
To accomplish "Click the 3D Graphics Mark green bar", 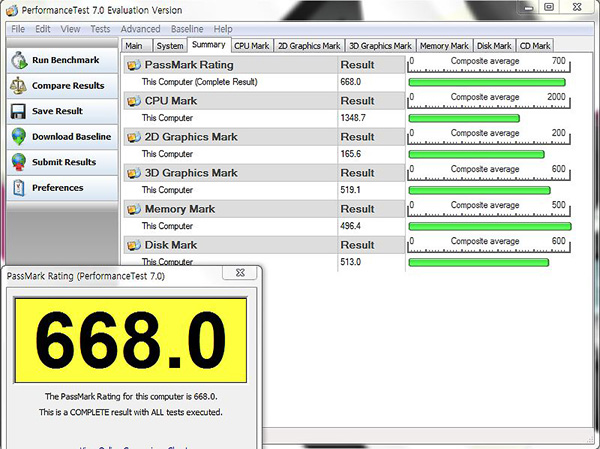I will pos(479,190).
